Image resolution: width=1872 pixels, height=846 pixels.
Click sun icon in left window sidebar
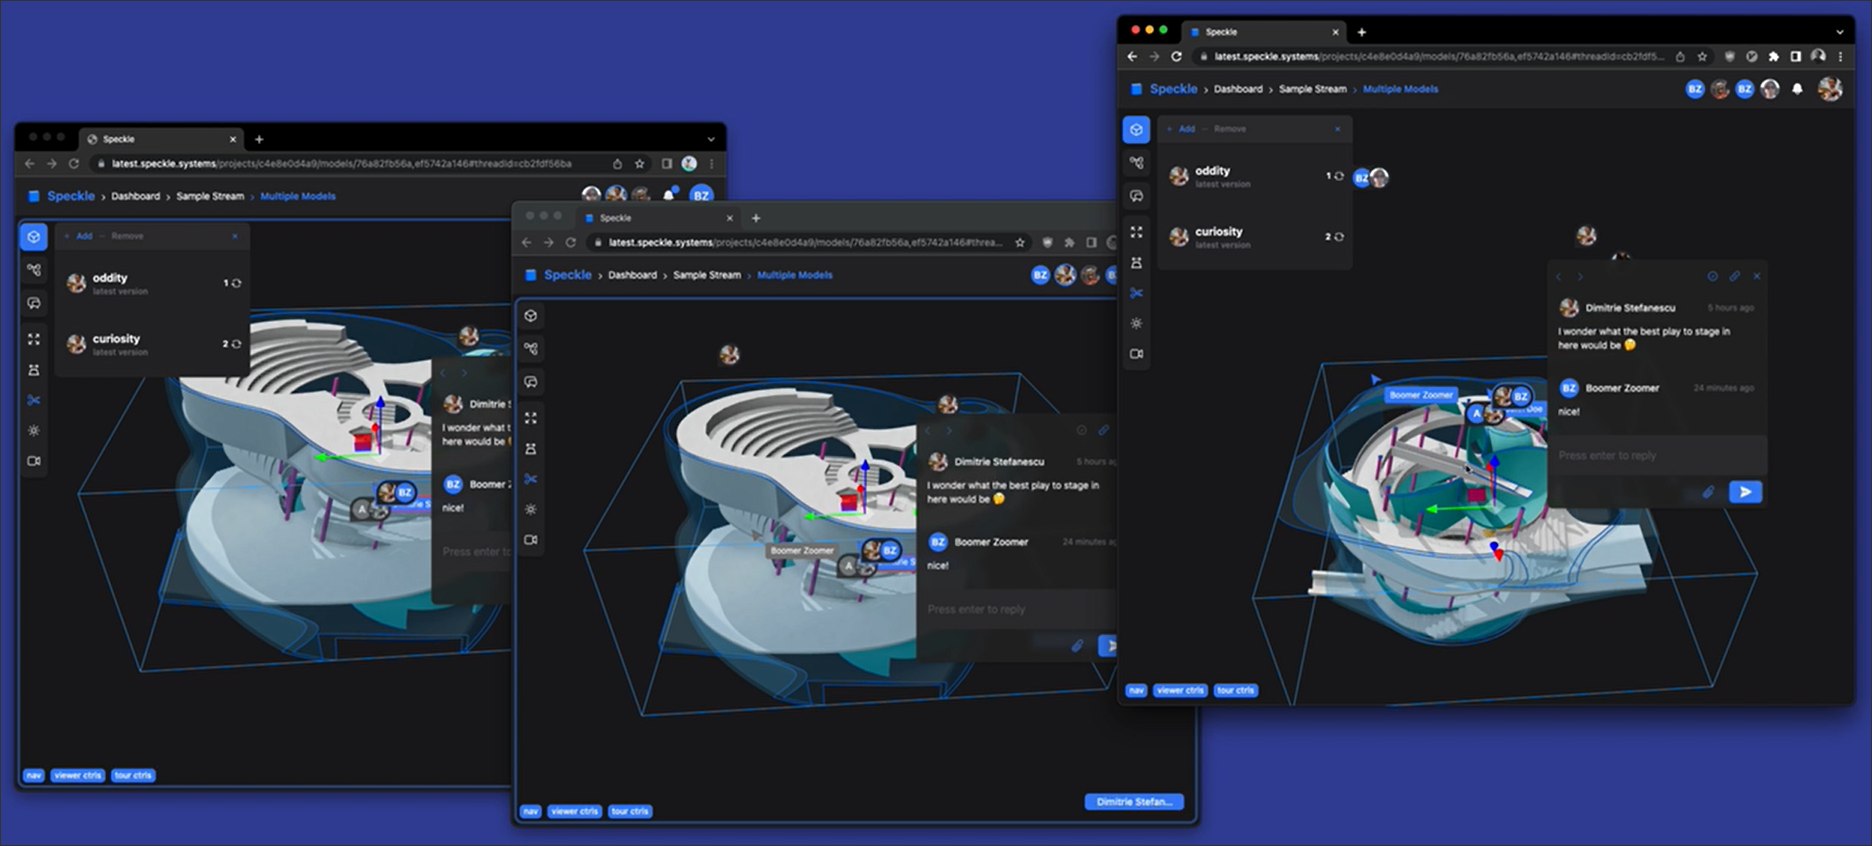click(x=33, y=430)
